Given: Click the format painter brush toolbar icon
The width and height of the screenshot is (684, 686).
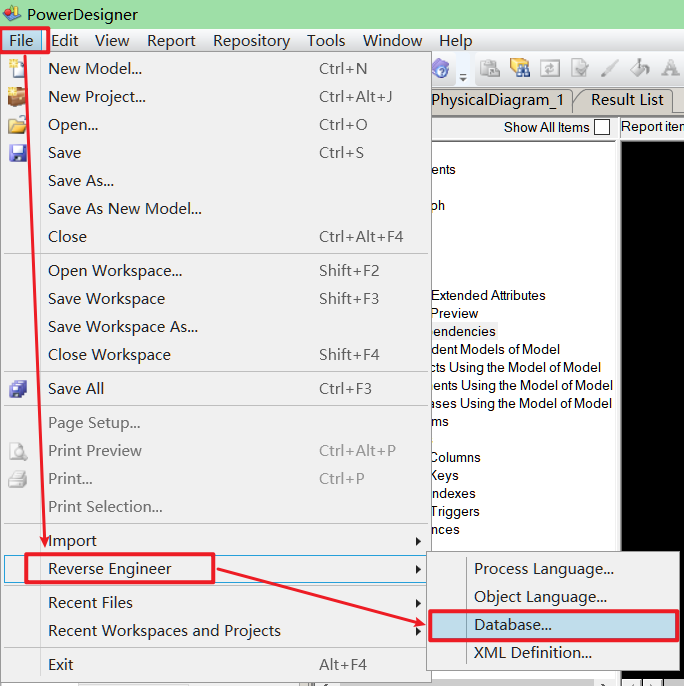Looking at the screenshot, I should [610, 69].
